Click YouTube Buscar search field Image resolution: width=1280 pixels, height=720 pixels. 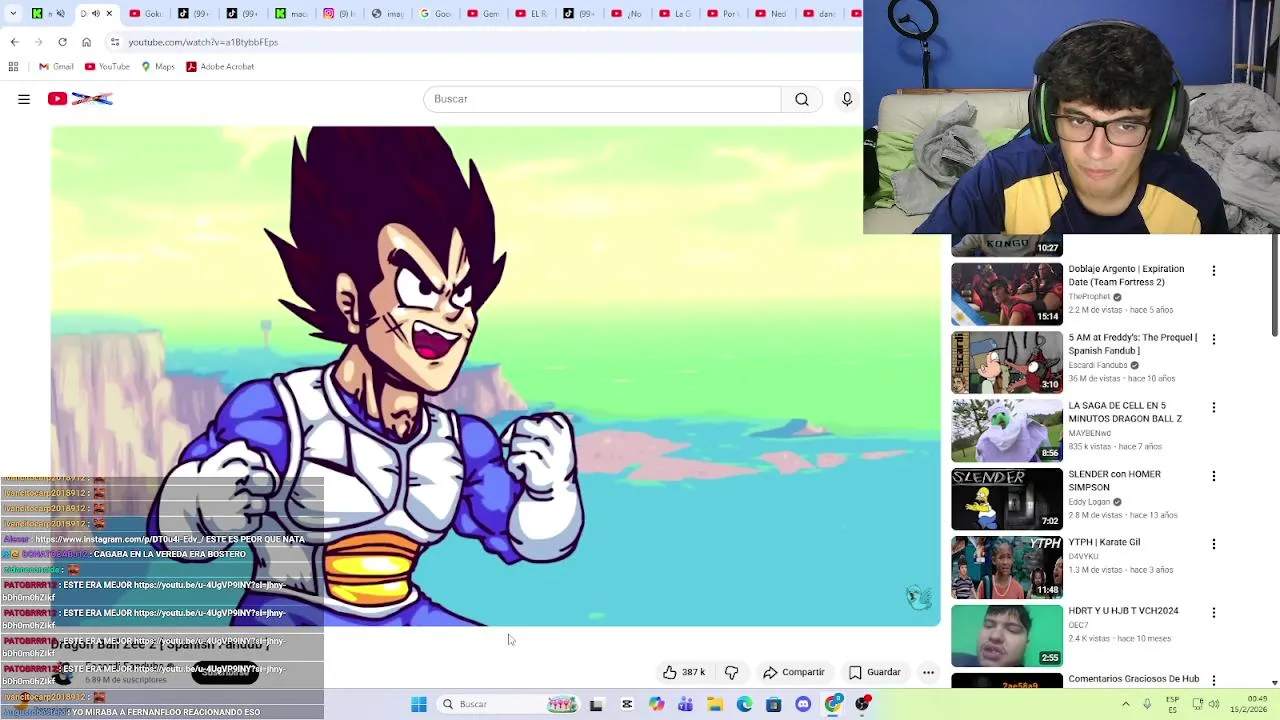point(602,99)
